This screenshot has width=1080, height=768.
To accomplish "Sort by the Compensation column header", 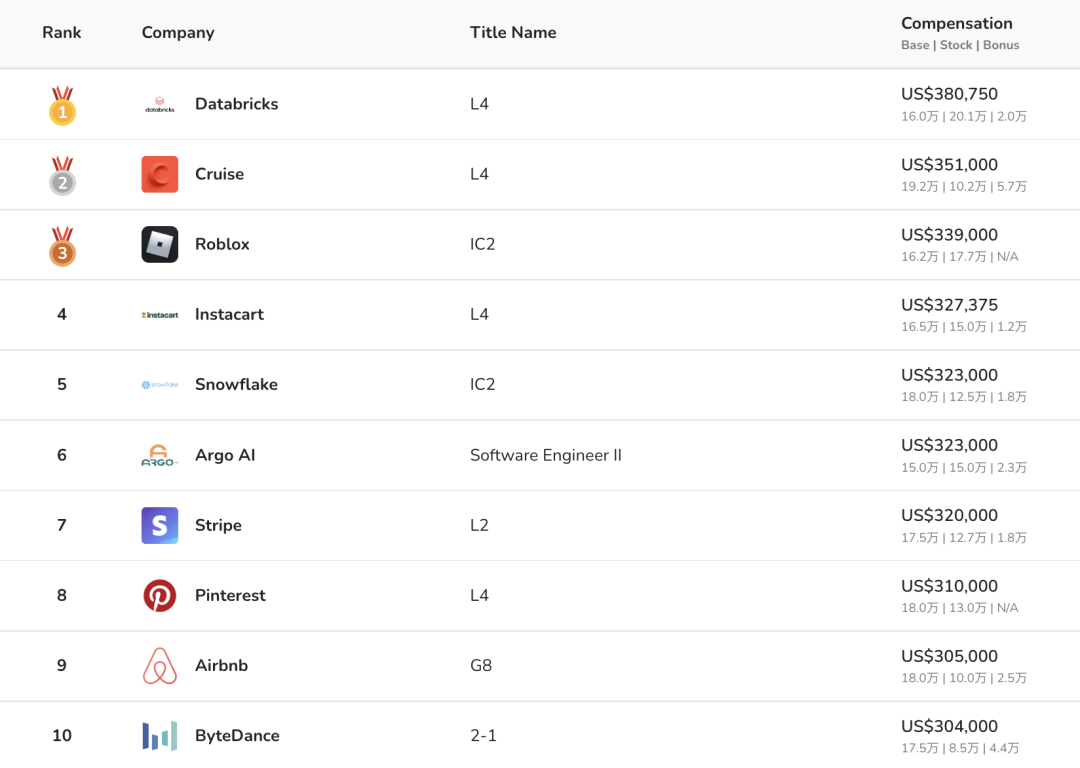I will [956, 24].
